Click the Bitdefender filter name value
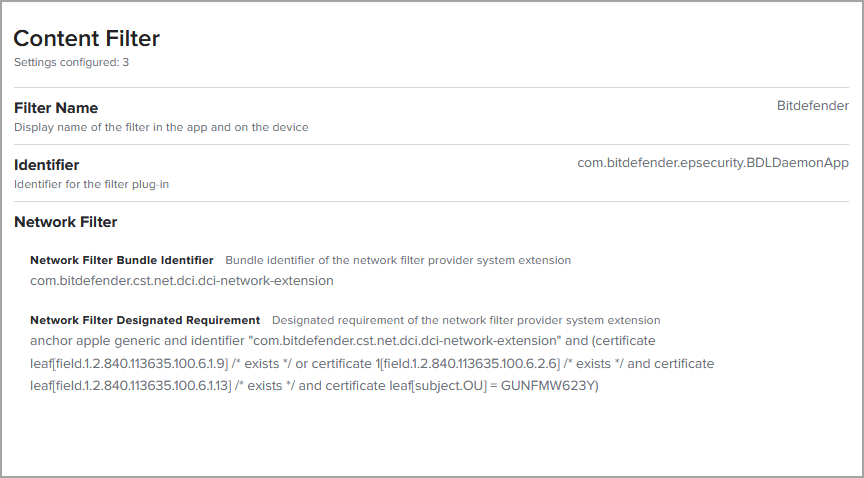This screenshot has height=478, width=864. click(x=812, y=105)
